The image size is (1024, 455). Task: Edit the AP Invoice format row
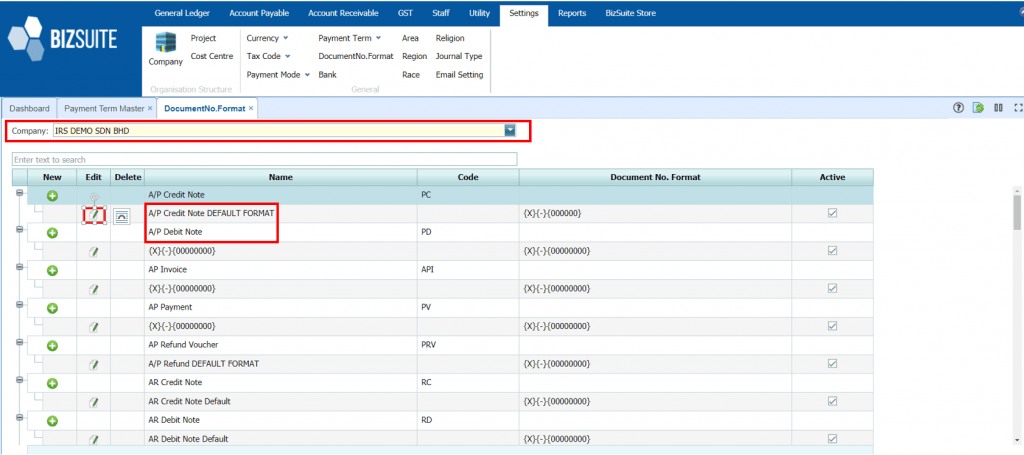pos(94,289)
